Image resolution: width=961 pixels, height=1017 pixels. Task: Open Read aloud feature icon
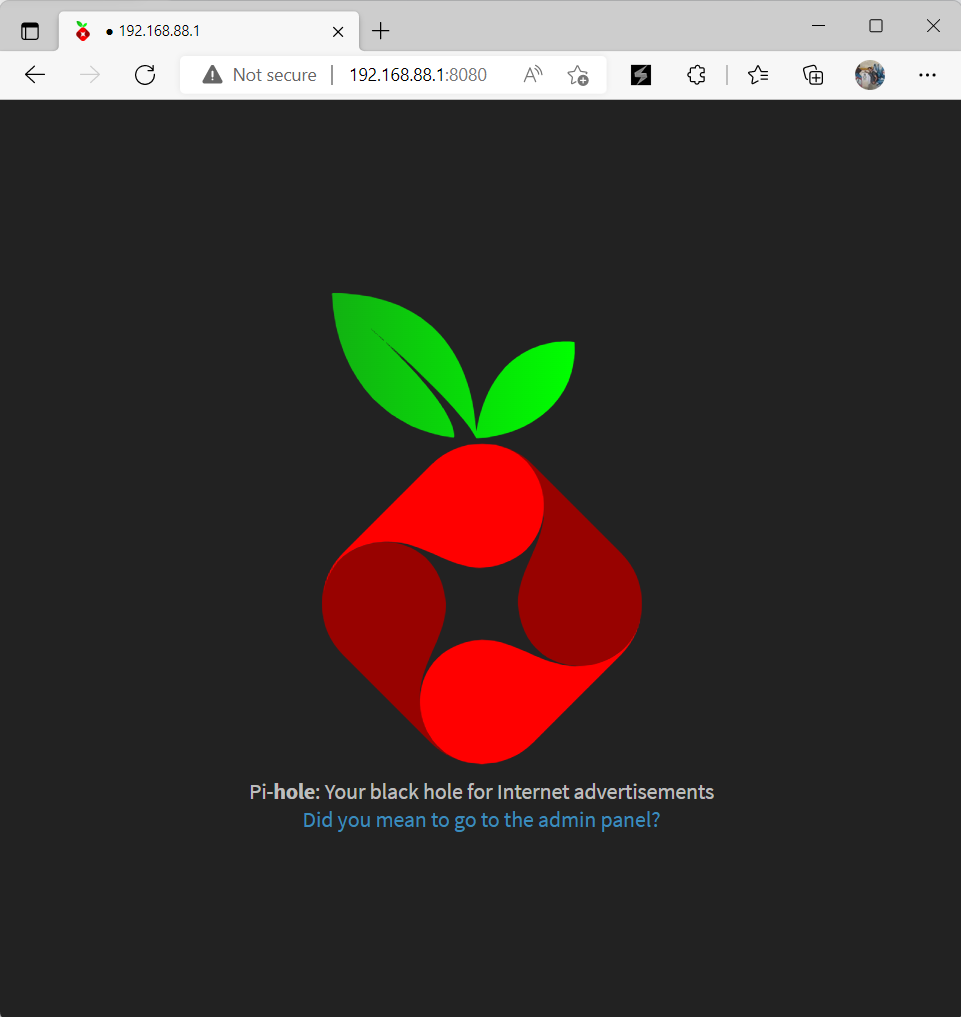(x=532, y=75)
